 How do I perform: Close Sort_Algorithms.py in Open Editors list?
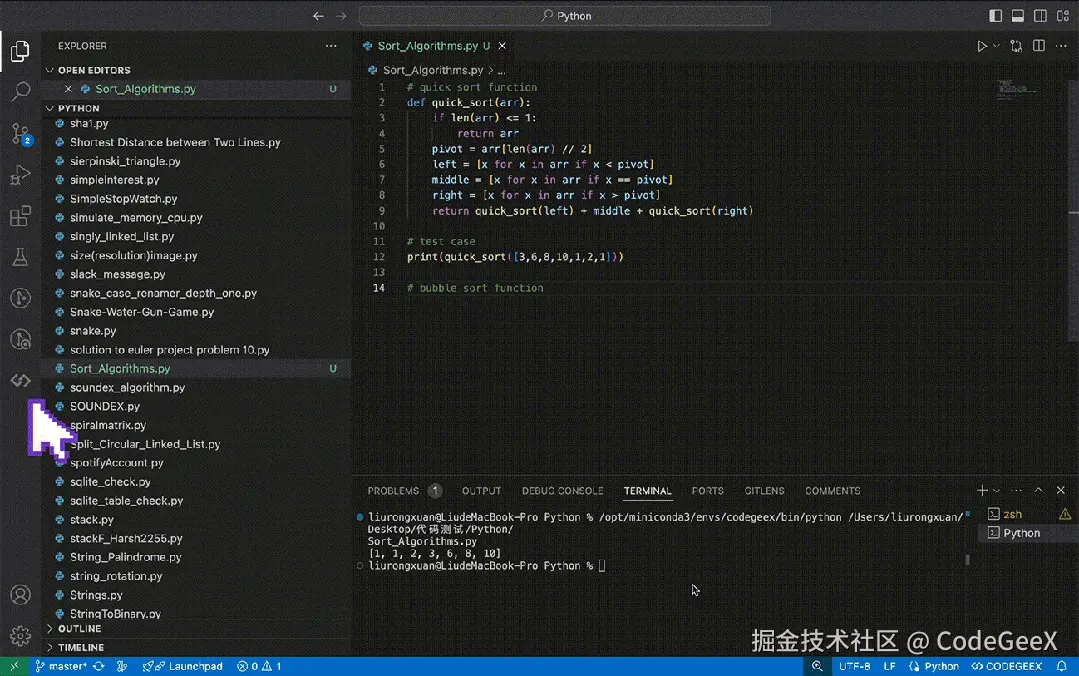pyautogui.click(x=68, y=89)
